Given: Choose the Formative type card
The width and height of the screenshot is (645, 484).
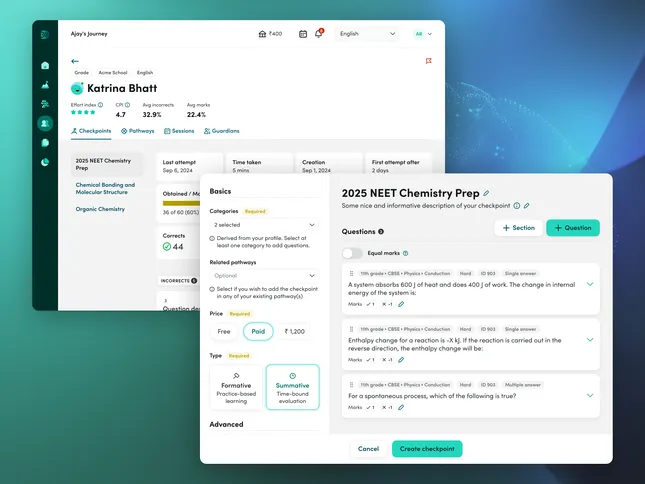Looking at the screenshot, I should click(236, 387).
